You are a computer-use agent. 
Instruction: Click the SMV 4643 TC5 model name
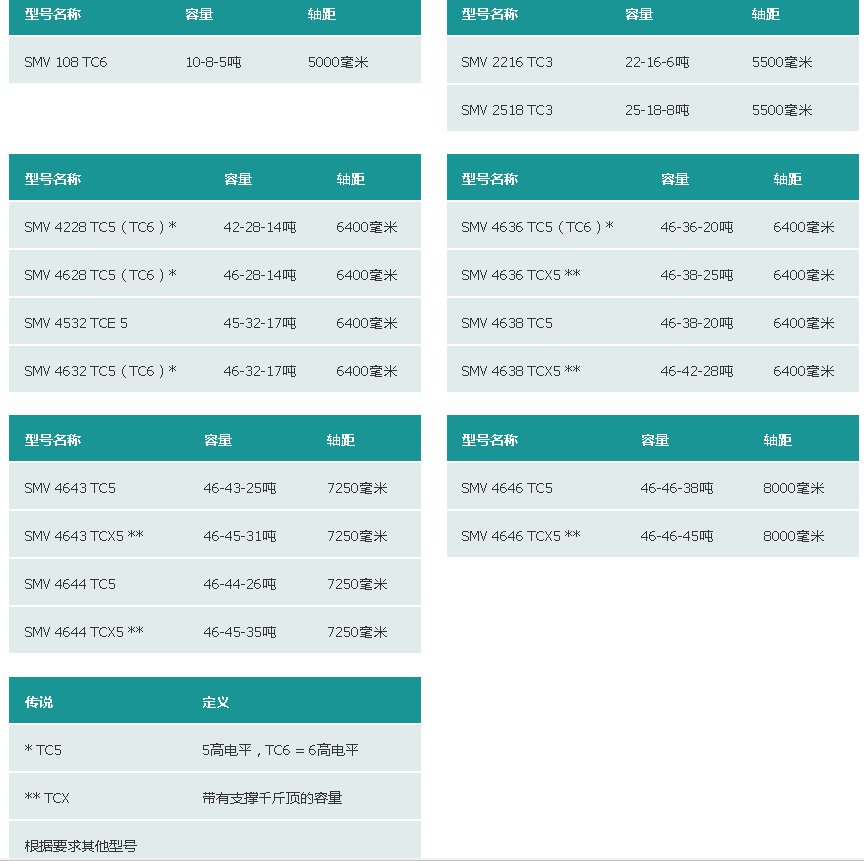point(70,488)
